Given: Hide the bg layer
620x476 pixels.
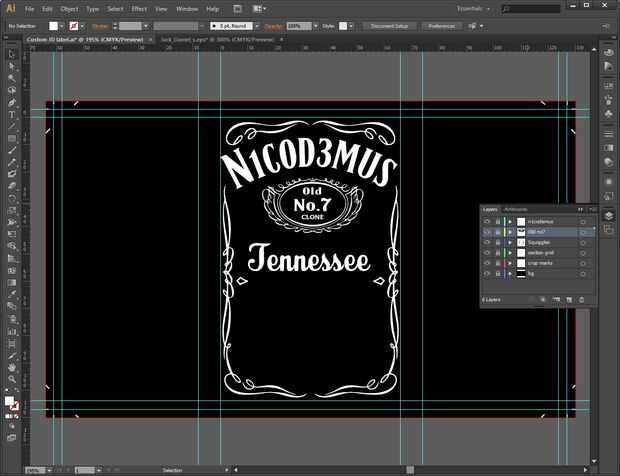Looking at the screenshot, I should (x=487, y=273).
